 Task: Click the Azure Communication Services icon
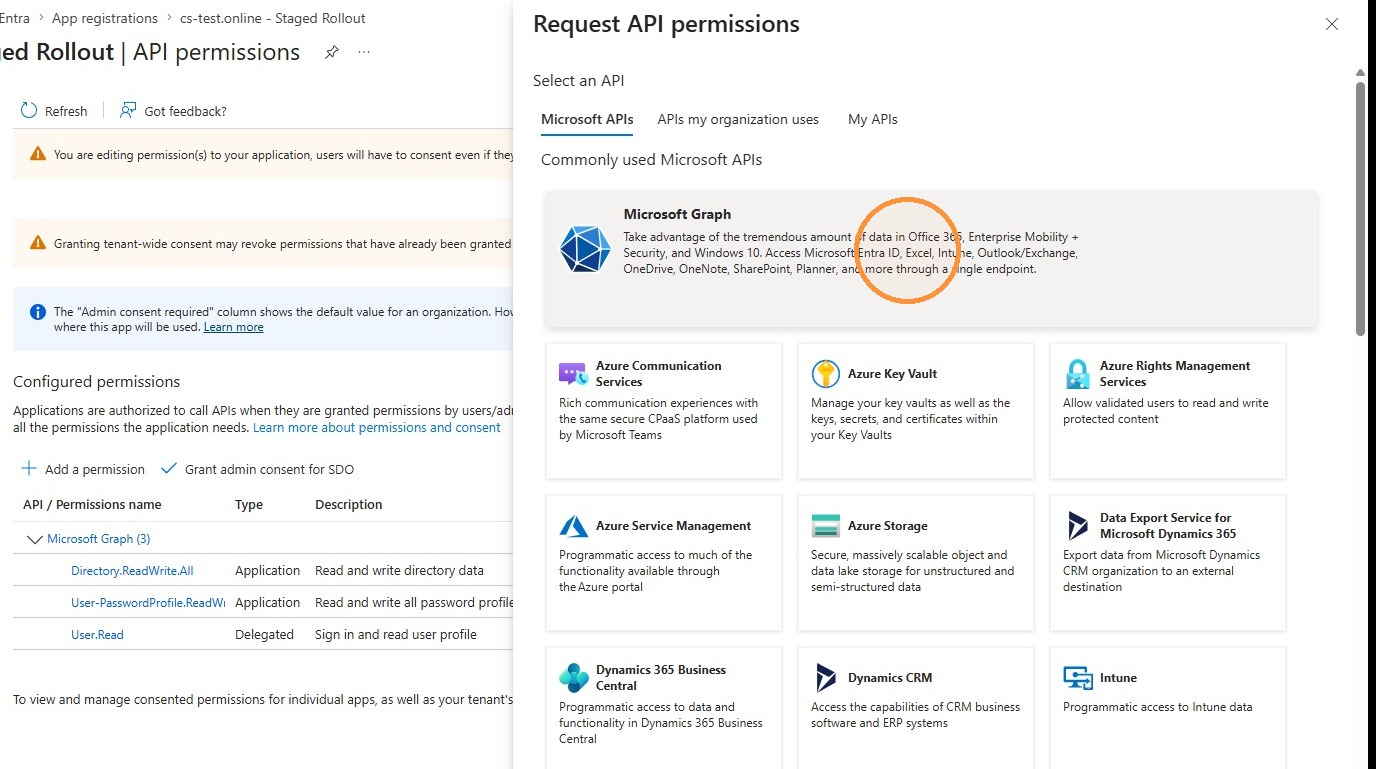click(x=572, y=374)
